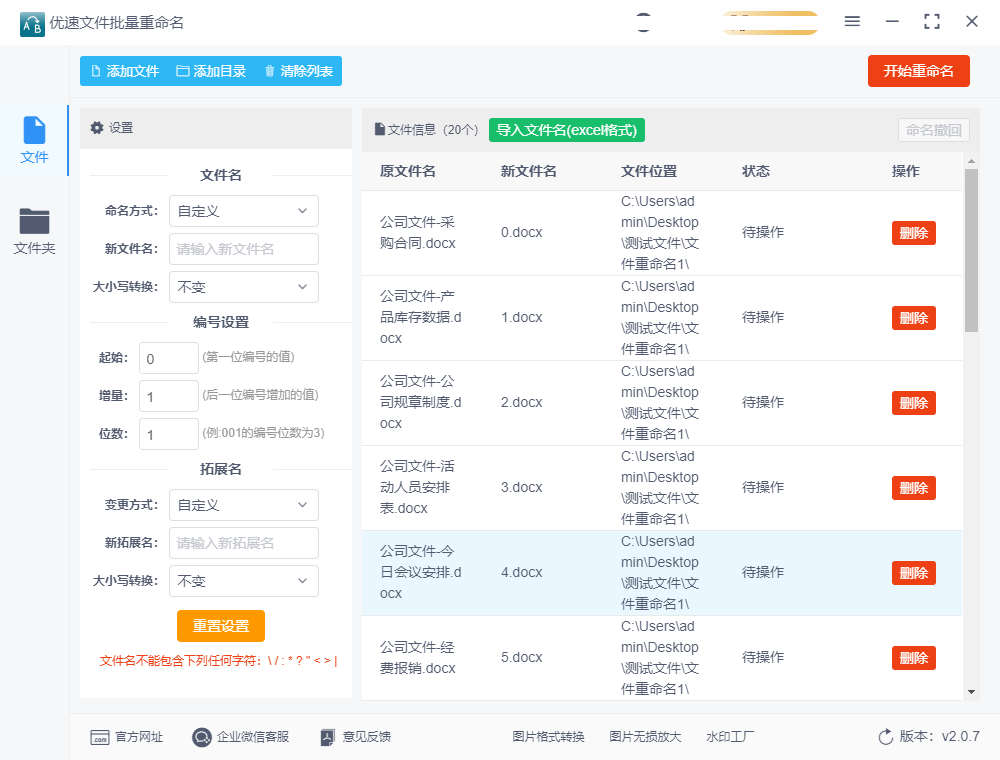1000x760 pixels.
Task: Click scrollbar down arrow of file list
Action: [971, 692]
